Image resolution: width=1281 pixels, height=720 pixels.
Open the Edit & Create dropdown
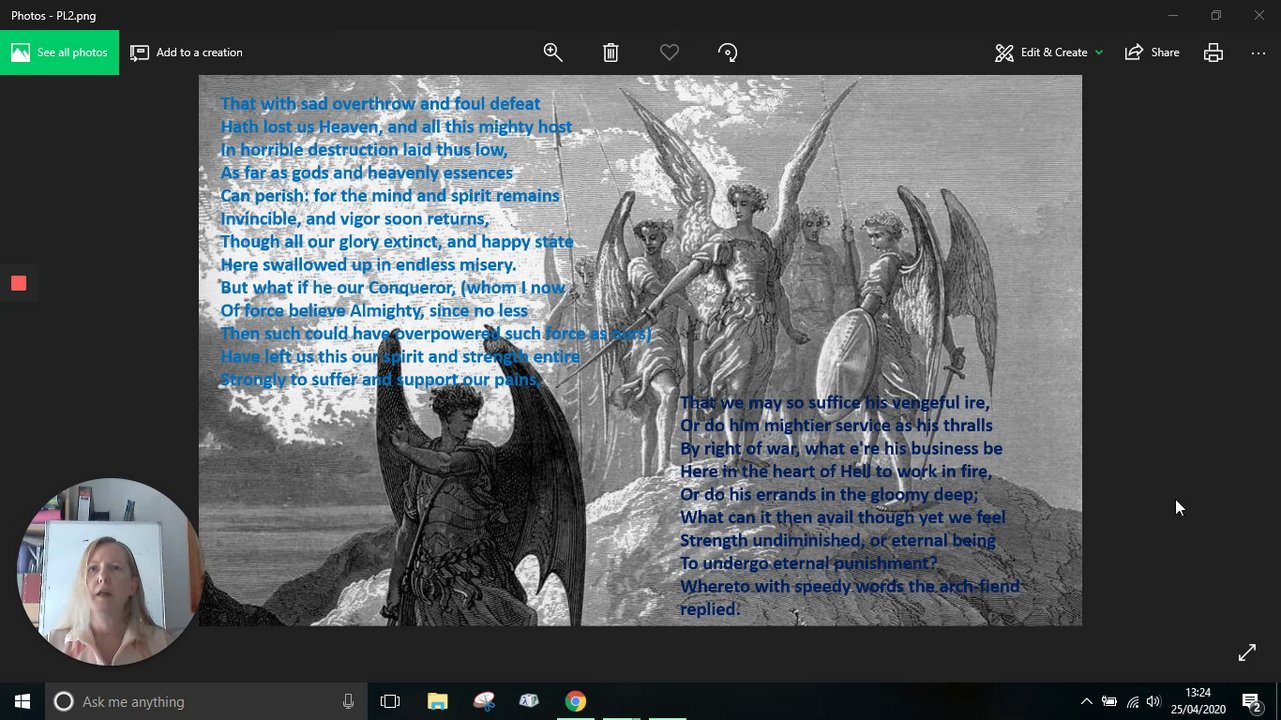pos(1049,53)
